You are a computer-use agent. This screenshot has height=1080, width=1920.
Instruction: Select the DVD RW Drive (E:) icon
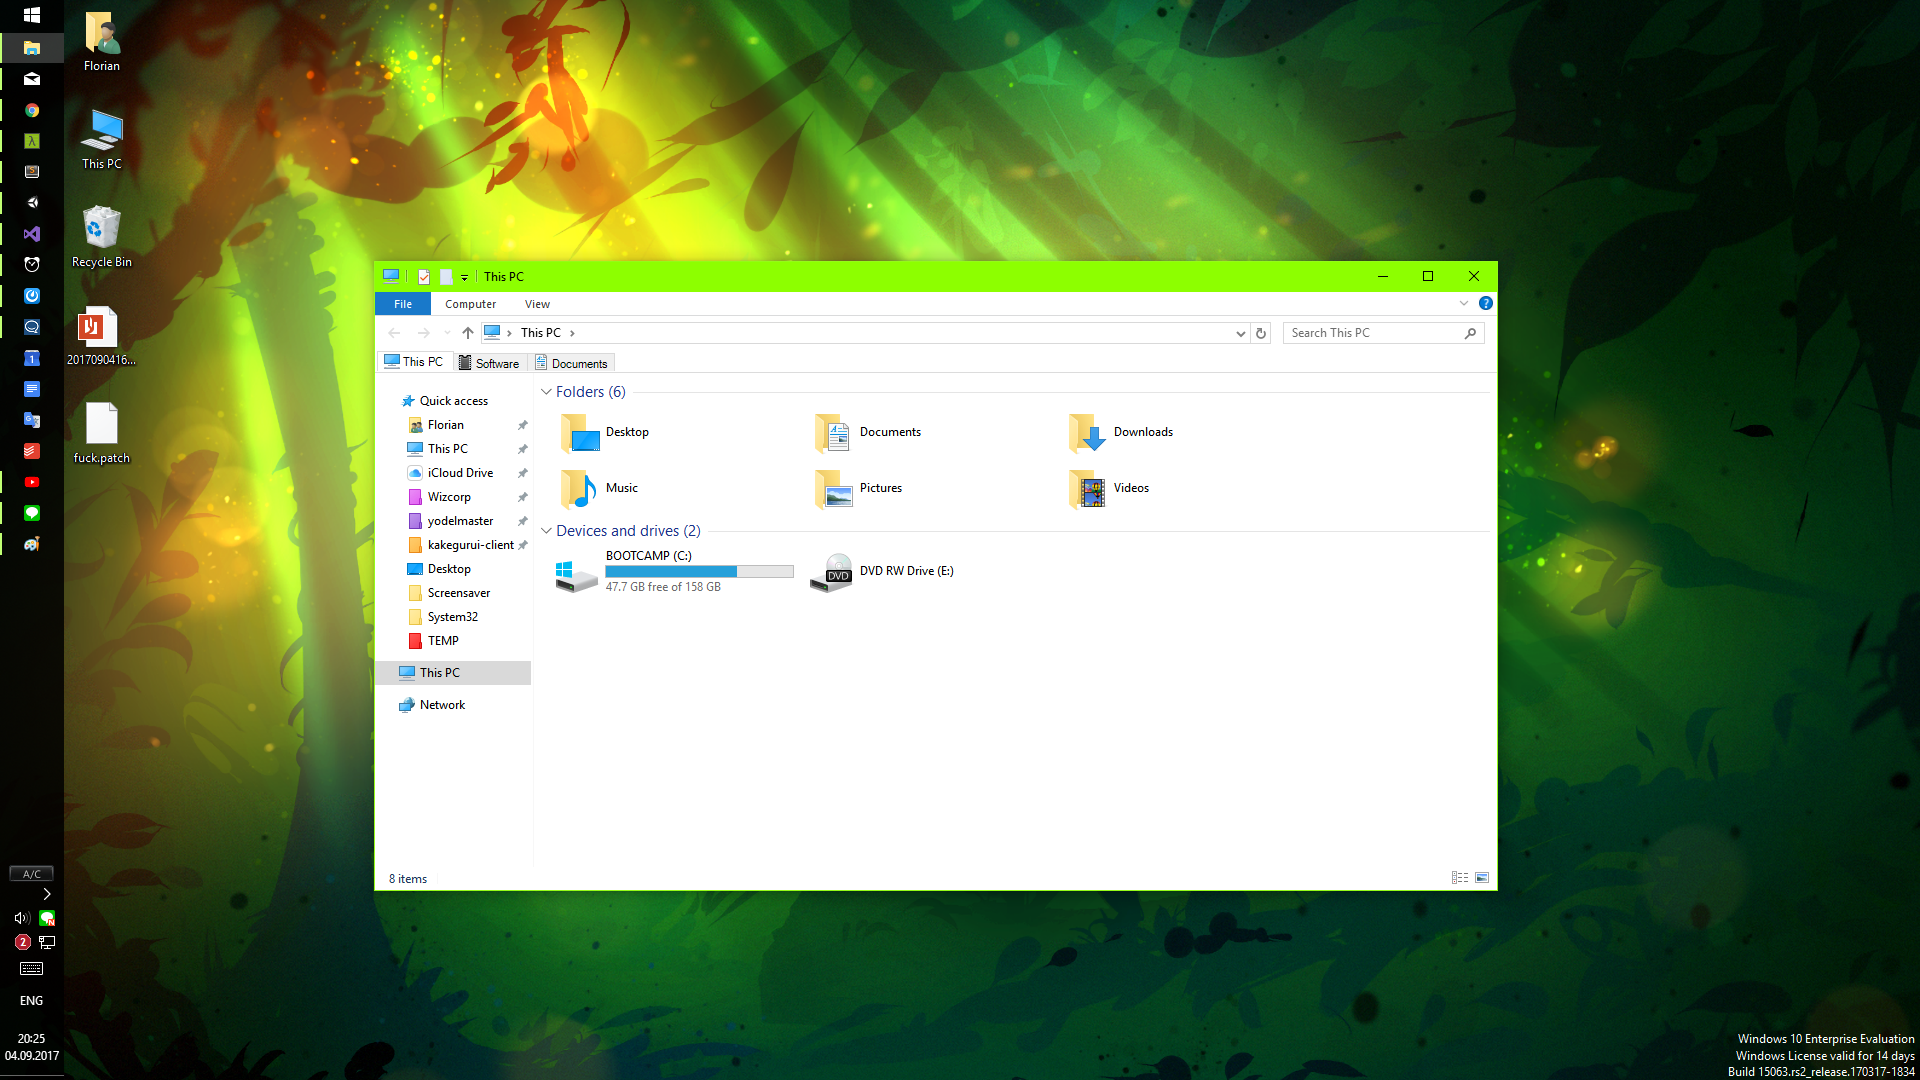(x=832, y=572)
